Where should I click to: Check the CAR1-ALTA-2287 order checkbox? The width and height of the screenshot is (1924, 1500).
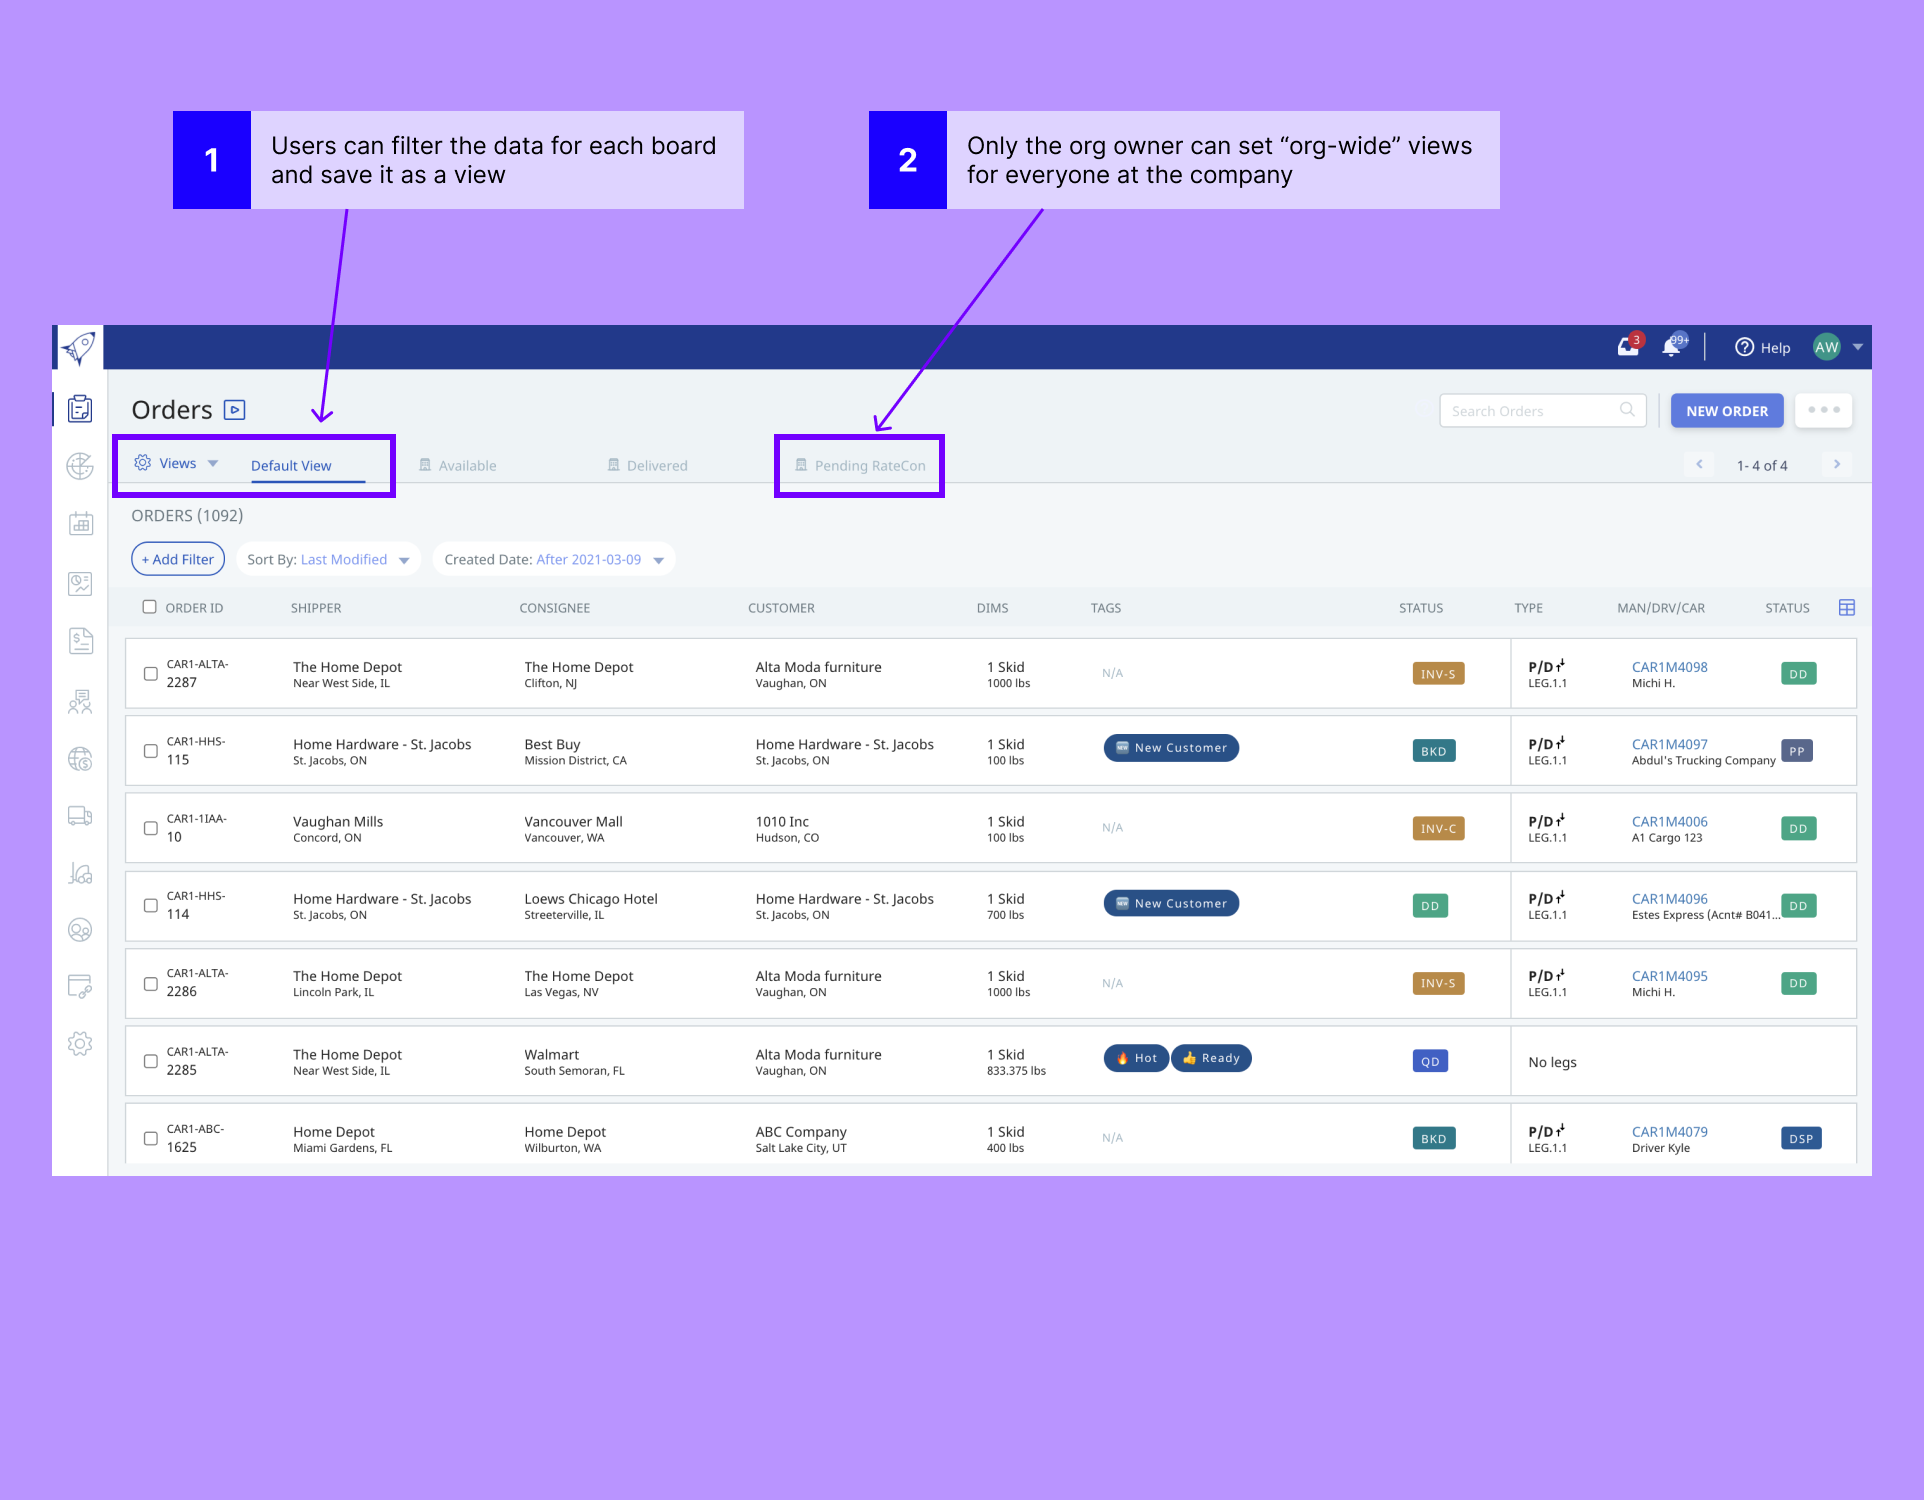tap(150, 675)
